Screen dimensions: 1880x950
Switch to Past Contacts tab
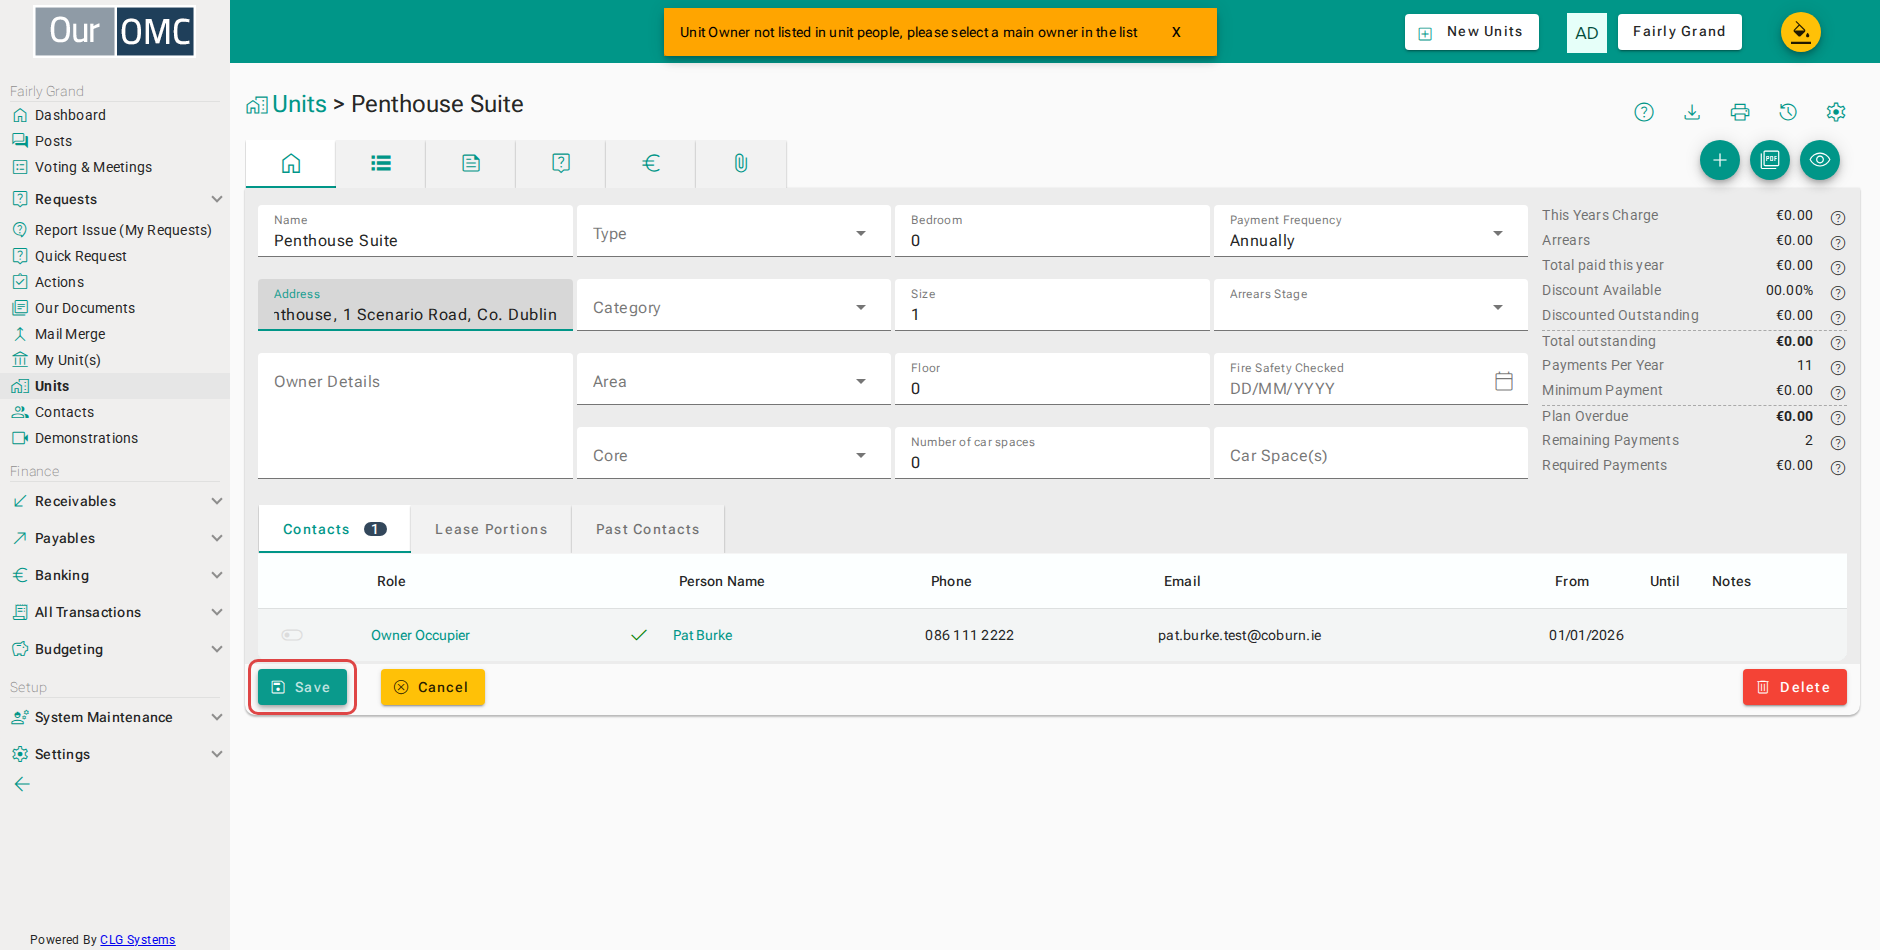click(648, 529)
